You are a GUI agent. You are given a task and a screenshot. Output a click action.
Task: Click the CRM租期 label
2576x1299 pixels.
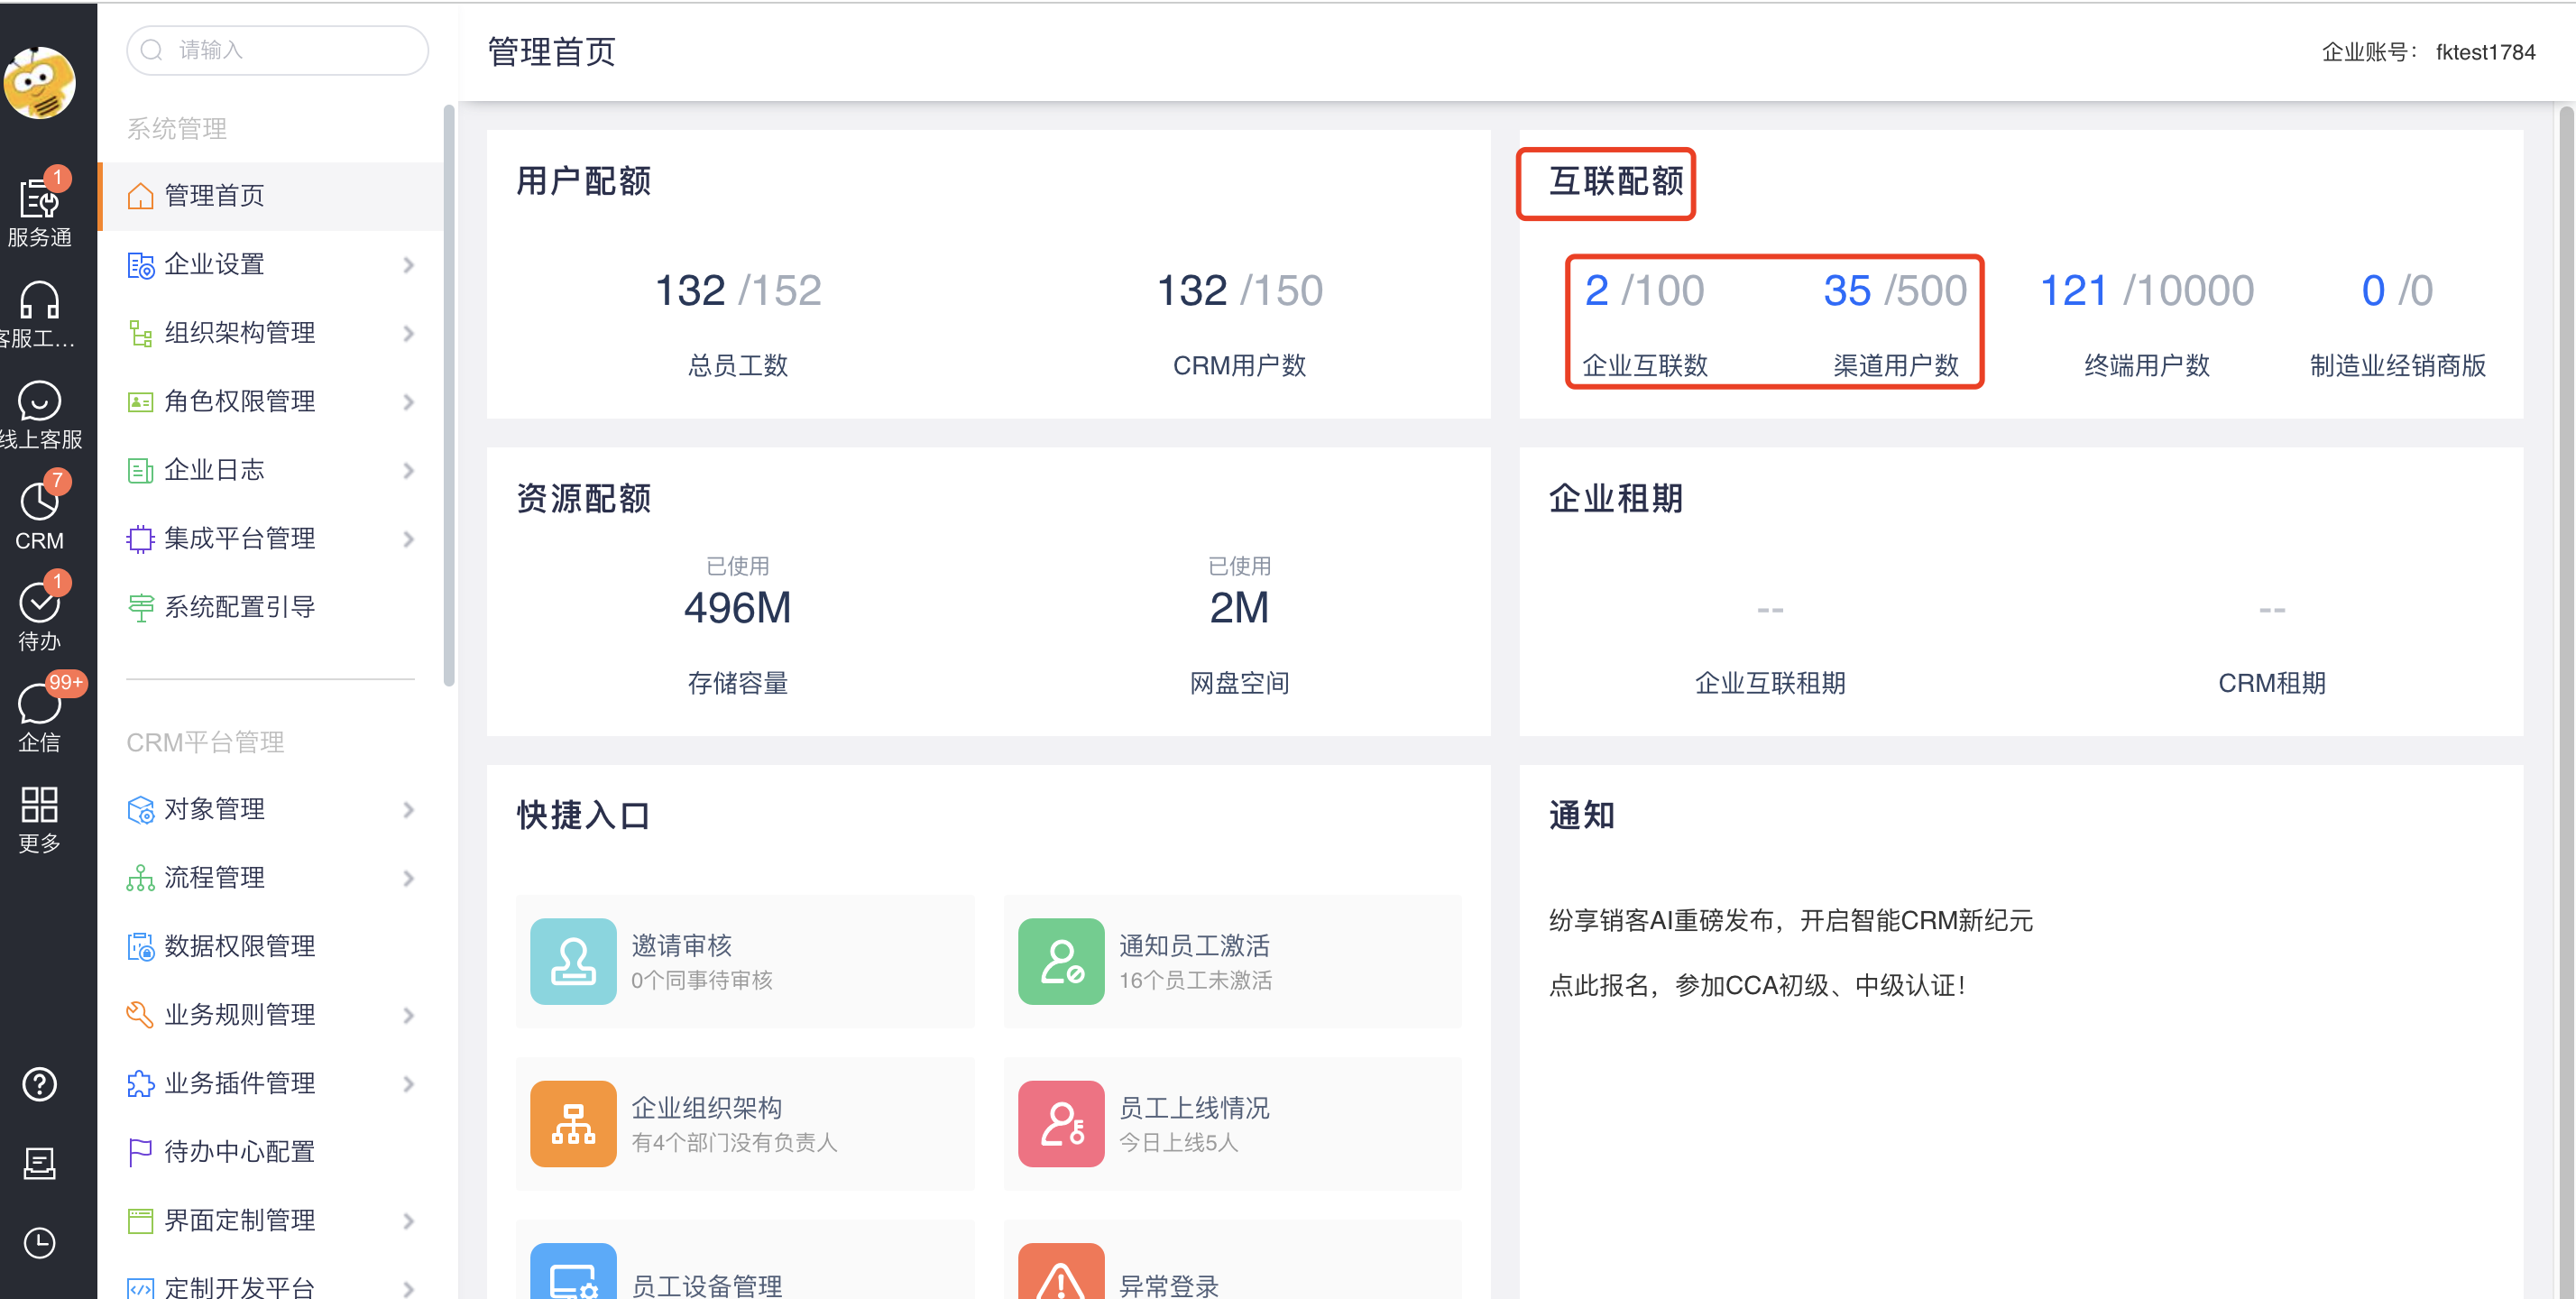pyautogui.click(x=2272, y=683)
